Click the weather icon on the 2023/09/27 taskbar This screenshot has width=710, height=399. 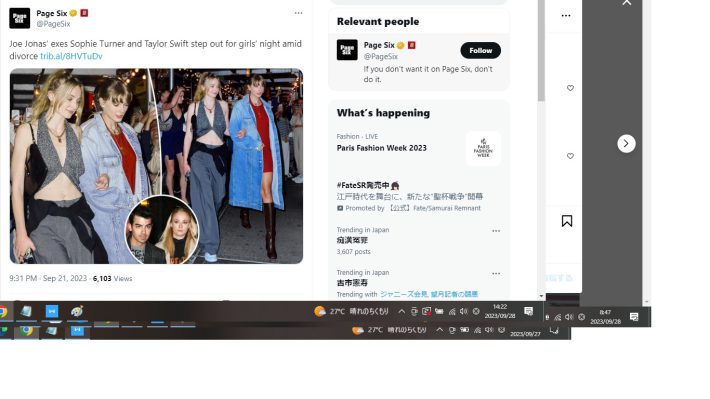357,331
